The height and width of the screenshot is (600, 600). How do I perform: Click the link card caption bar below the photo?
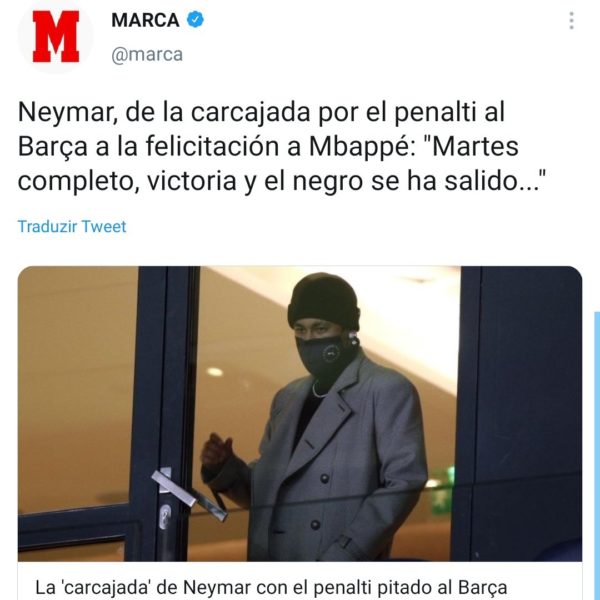coord(300,581)
